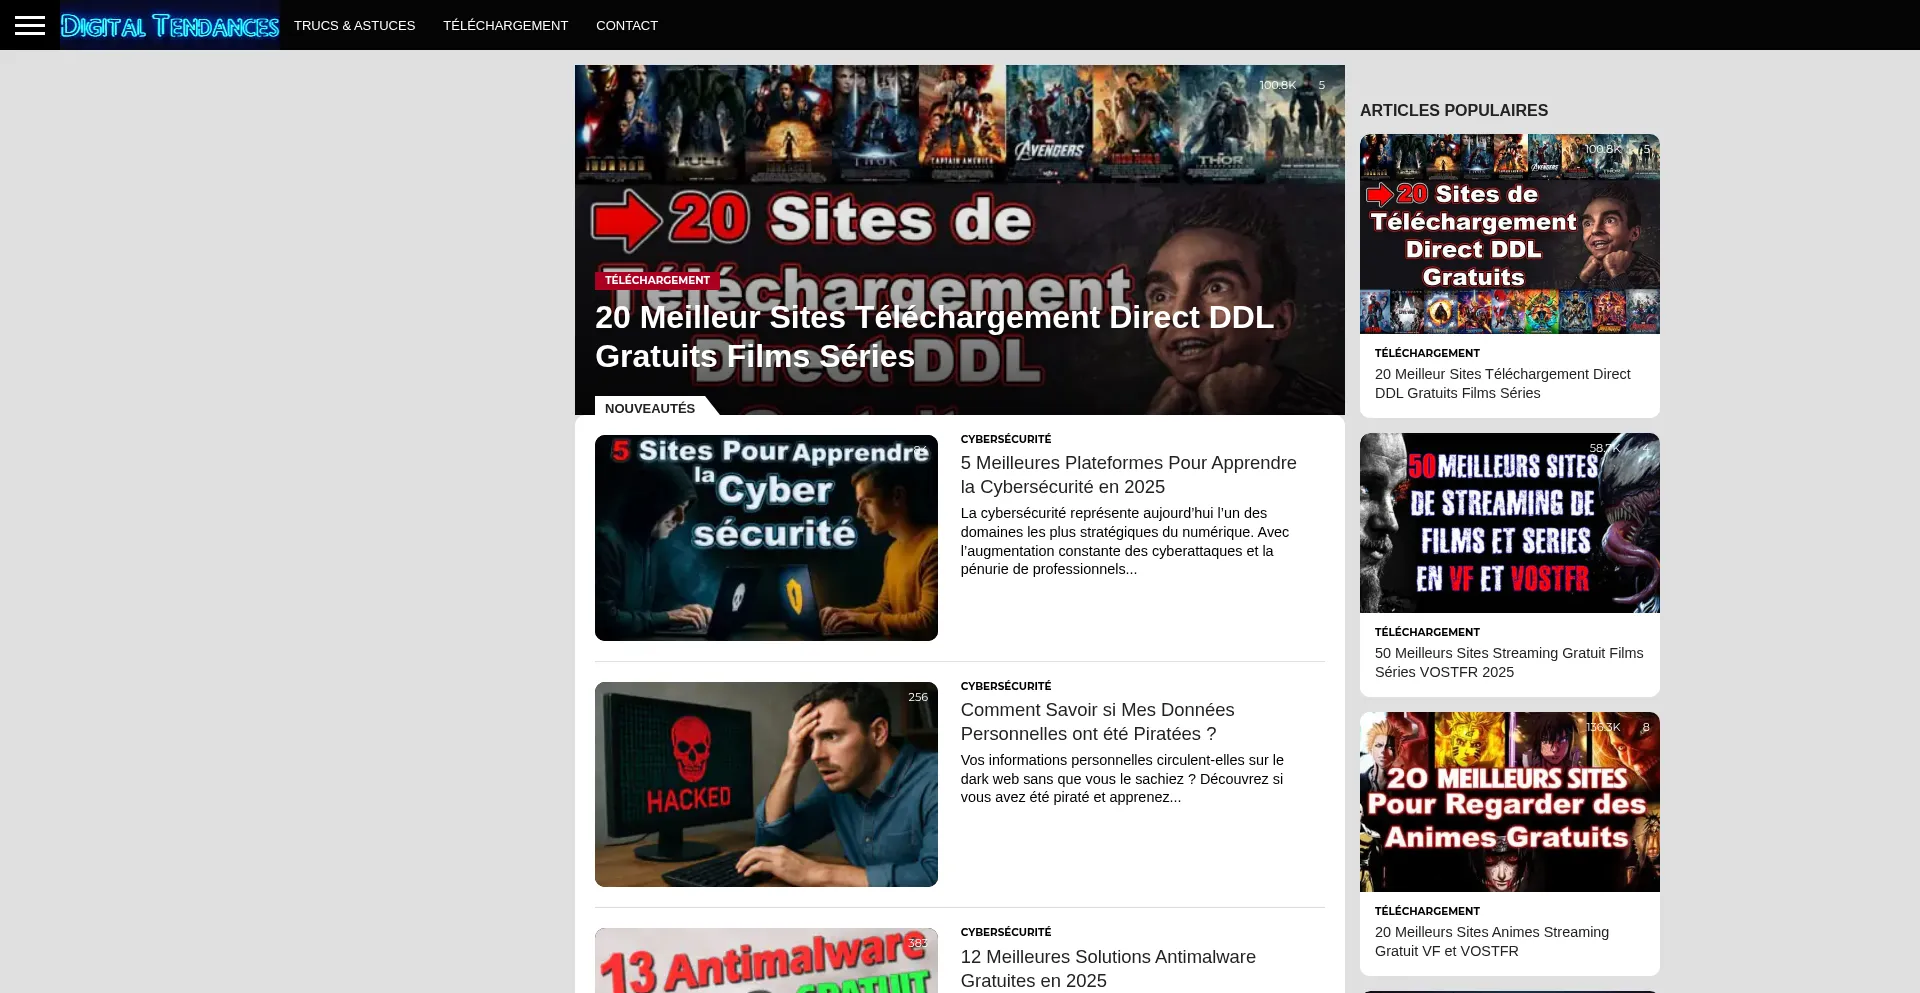Image resolution: width=1920 pixels, height=993 pixels.
Task: Click Cybersécurité category above the hacked data article
Action: coord(1005,686)
